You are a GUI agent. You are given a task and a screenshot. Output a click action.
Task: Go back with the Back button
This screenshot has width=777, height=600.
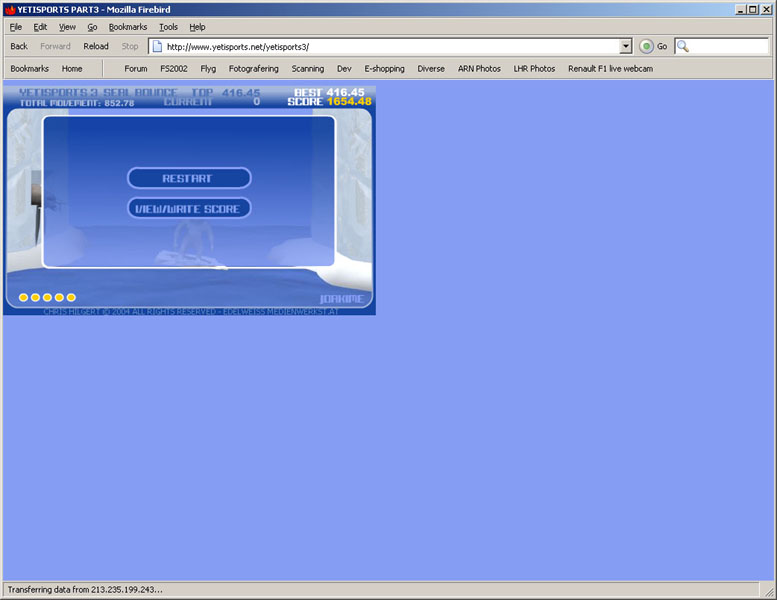[19, 46]
